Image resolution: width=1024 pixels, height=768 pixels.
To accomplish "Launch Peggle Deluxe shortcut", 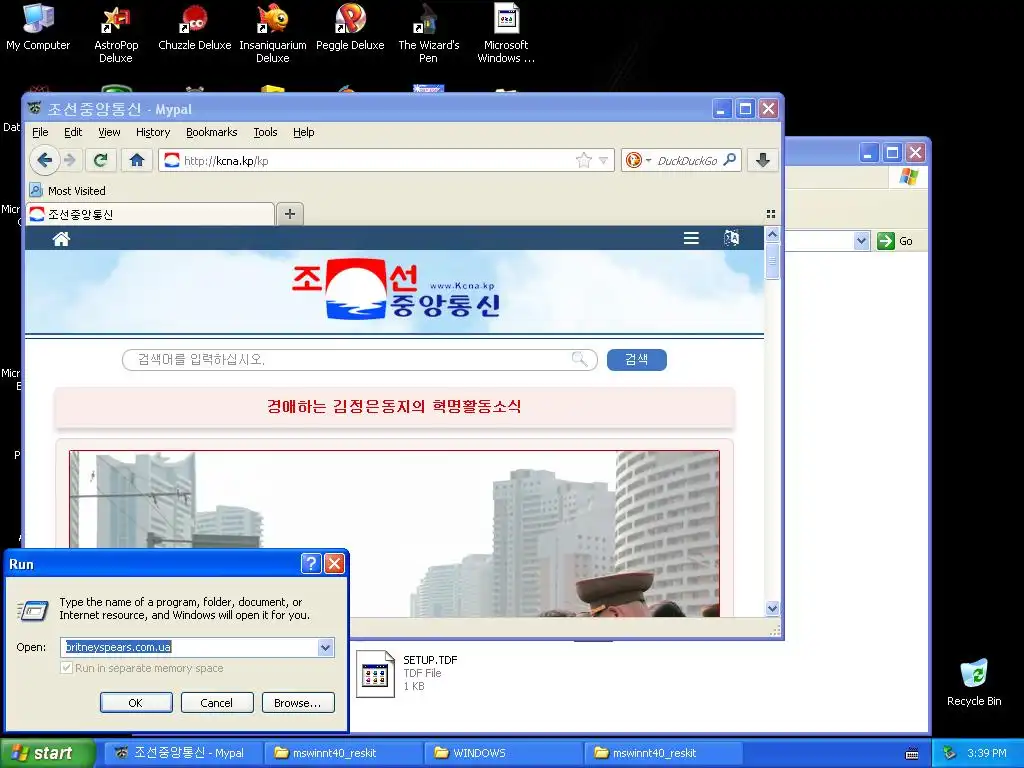I will (x=350, y=27).
